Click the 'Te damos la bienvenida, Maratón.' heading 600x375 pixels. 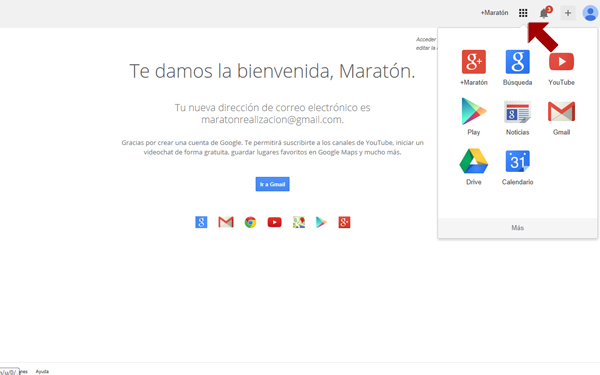coord(272,71)
